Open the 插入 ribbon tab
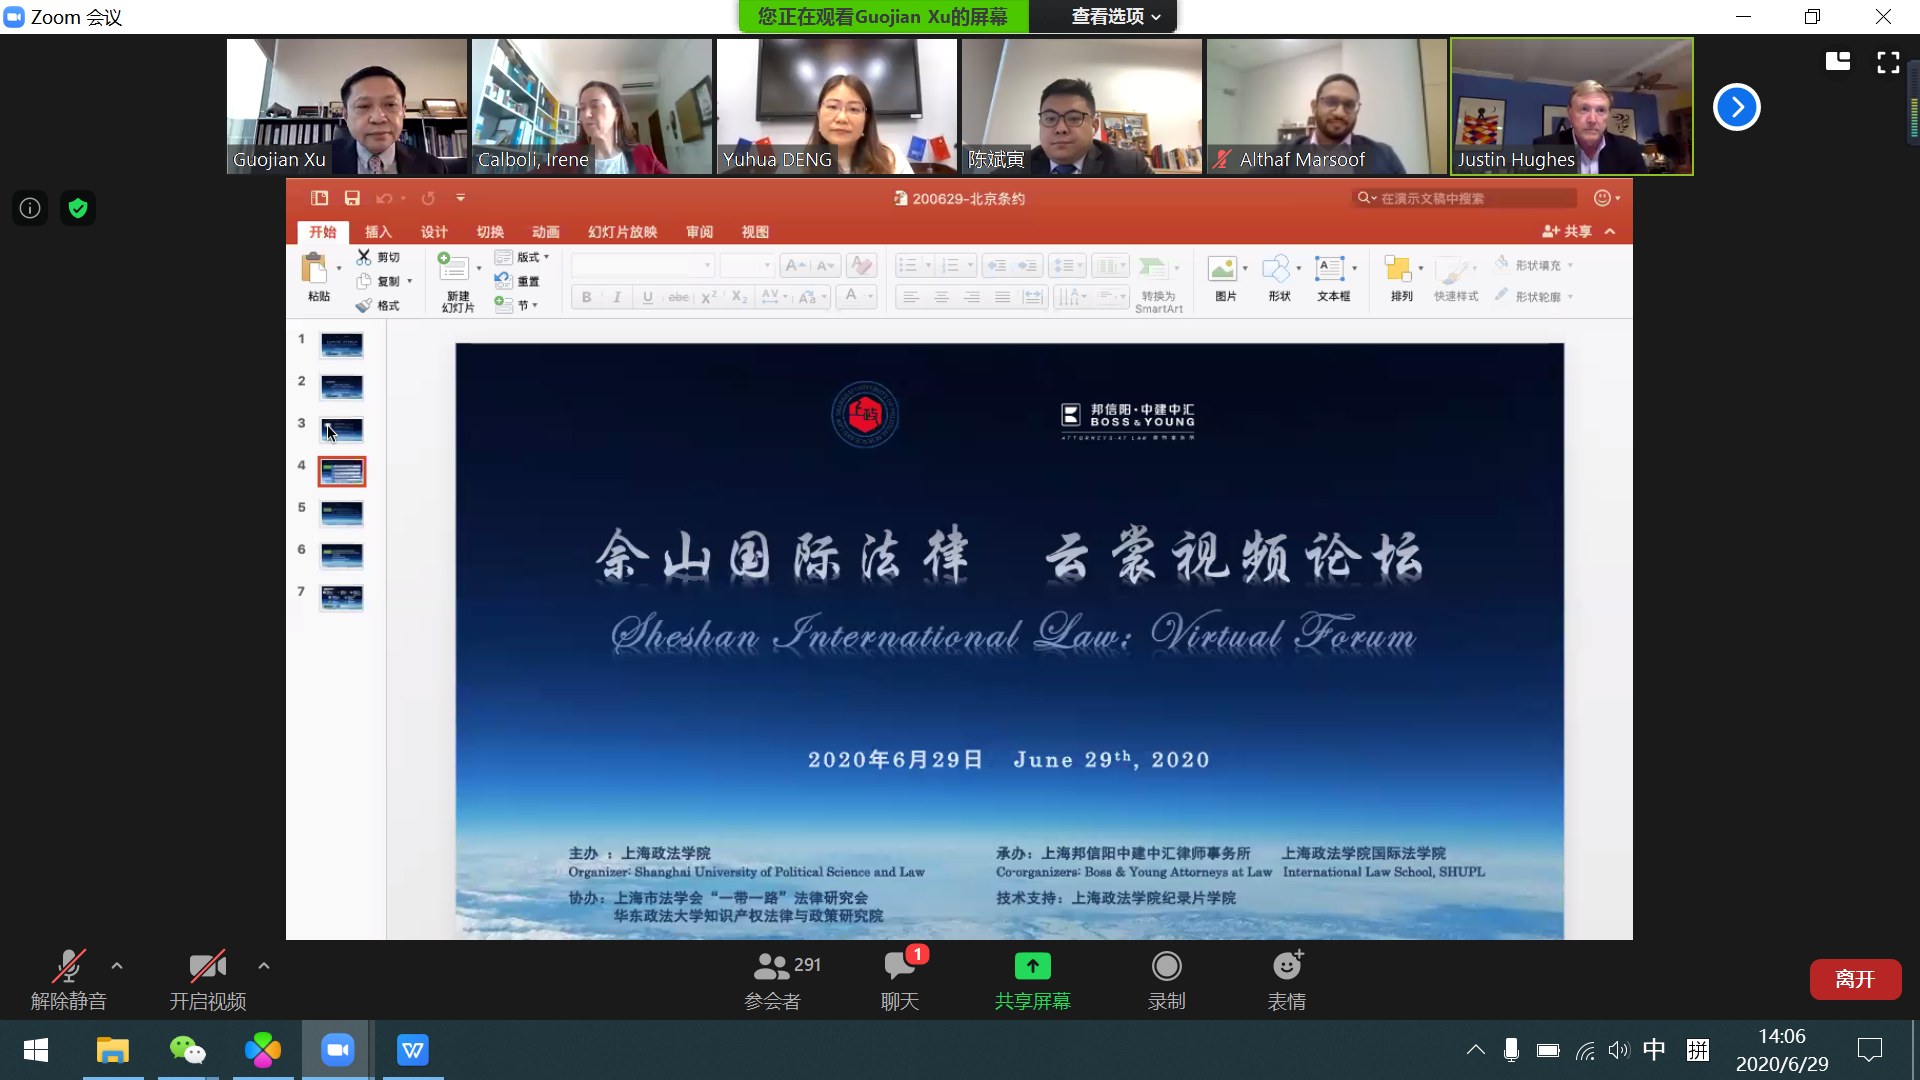The width and height of the screenshot is (1920, 1080). (x=377, y=232)
